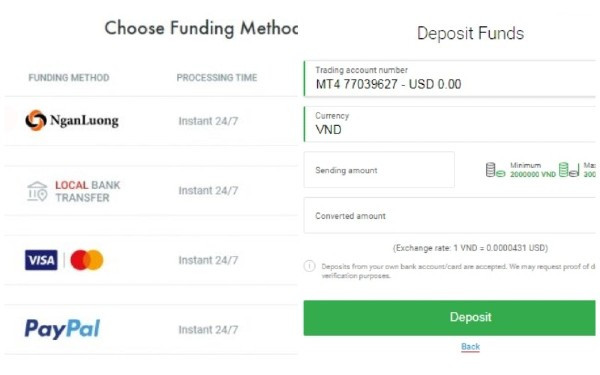The height and width of the screenshot is (375, 600).
Task: Select the Local Bank Transfer label
Action: tap(88, 191)
